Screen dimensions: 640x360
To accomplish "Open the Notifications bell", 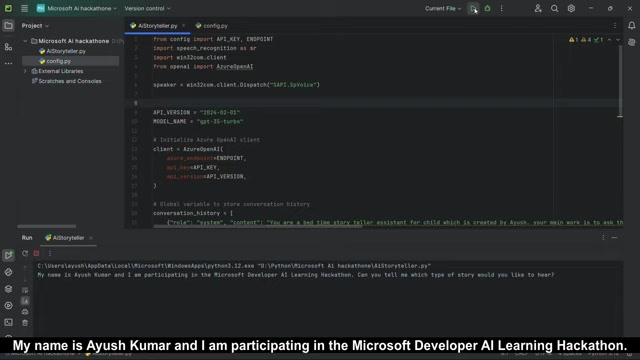I will click(631, 26).
